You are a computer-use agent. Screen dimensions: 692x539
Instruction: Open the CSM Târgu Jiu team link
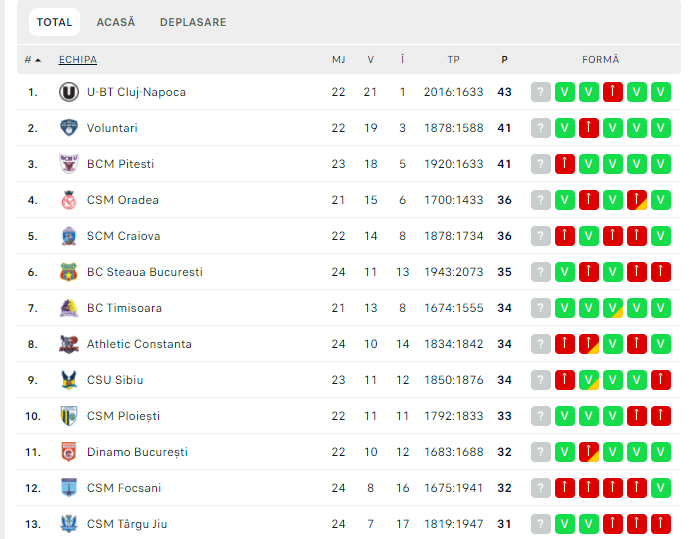point(127,524)
